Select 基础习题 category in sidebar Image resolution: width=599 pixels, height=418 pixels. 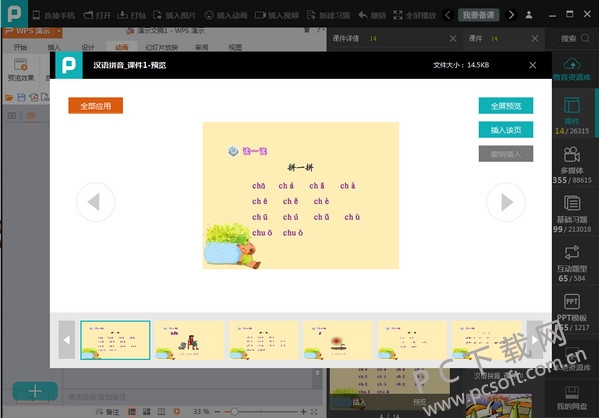[x=572, y=214]
